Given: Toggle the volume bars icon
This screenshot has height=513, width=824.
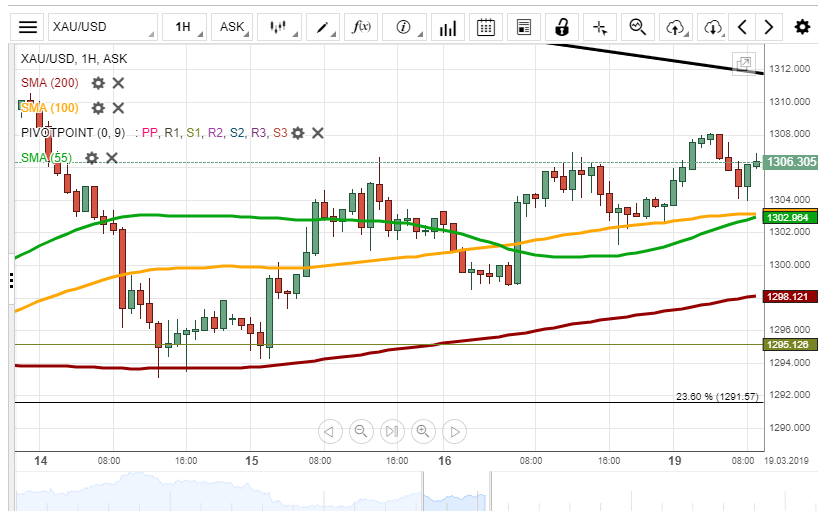Looking at the screenshot, I should click(x=447, y=27).
